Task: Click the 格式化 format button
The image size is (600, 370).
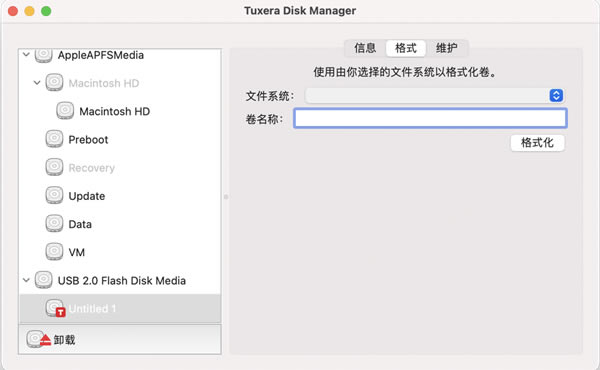Action: (x=537, y=143)
